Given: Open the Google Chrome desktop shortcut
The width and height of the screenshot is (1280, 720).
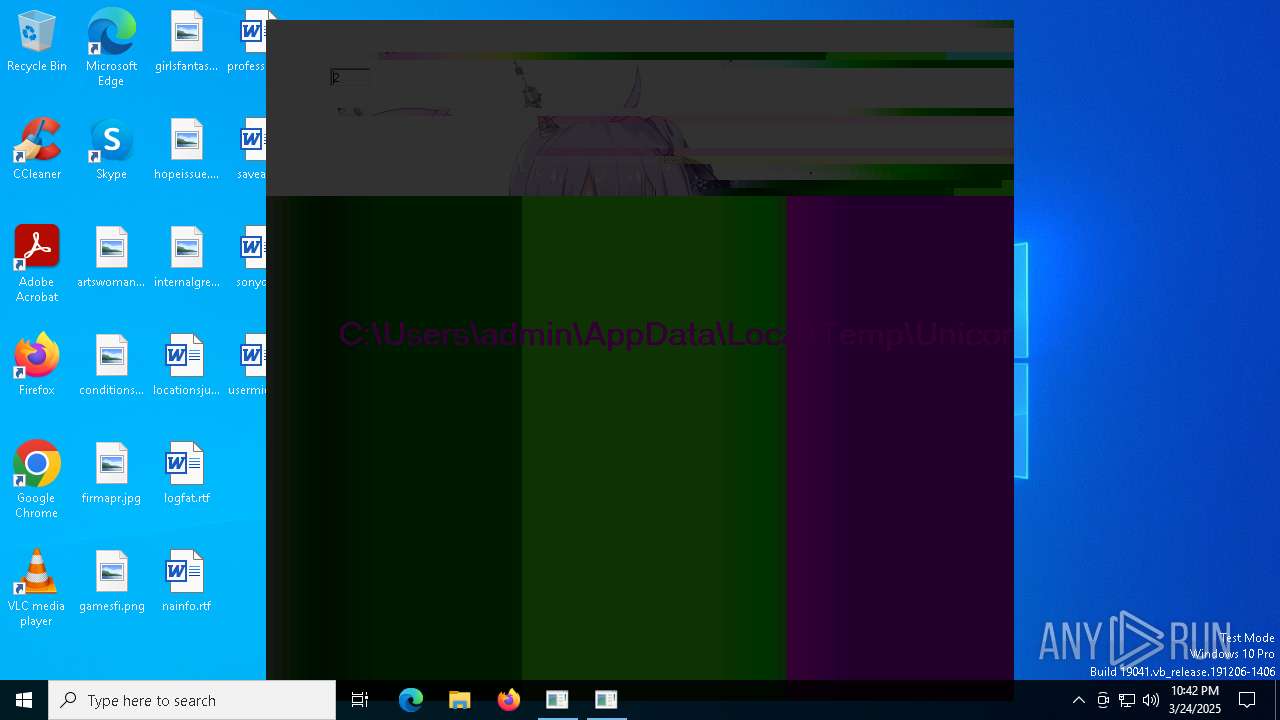Looking at the screenshot, I should click(x=37, y=480).
